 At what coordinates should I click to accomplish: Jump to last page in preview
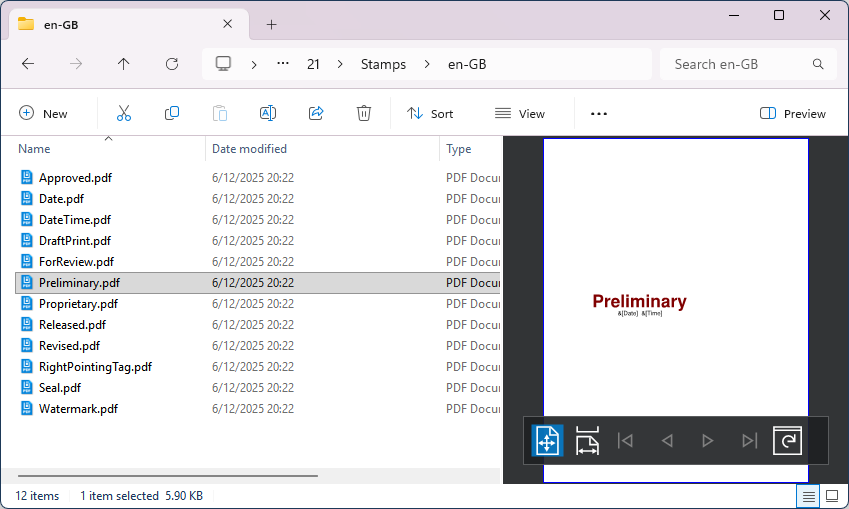[x=749, y=441]
